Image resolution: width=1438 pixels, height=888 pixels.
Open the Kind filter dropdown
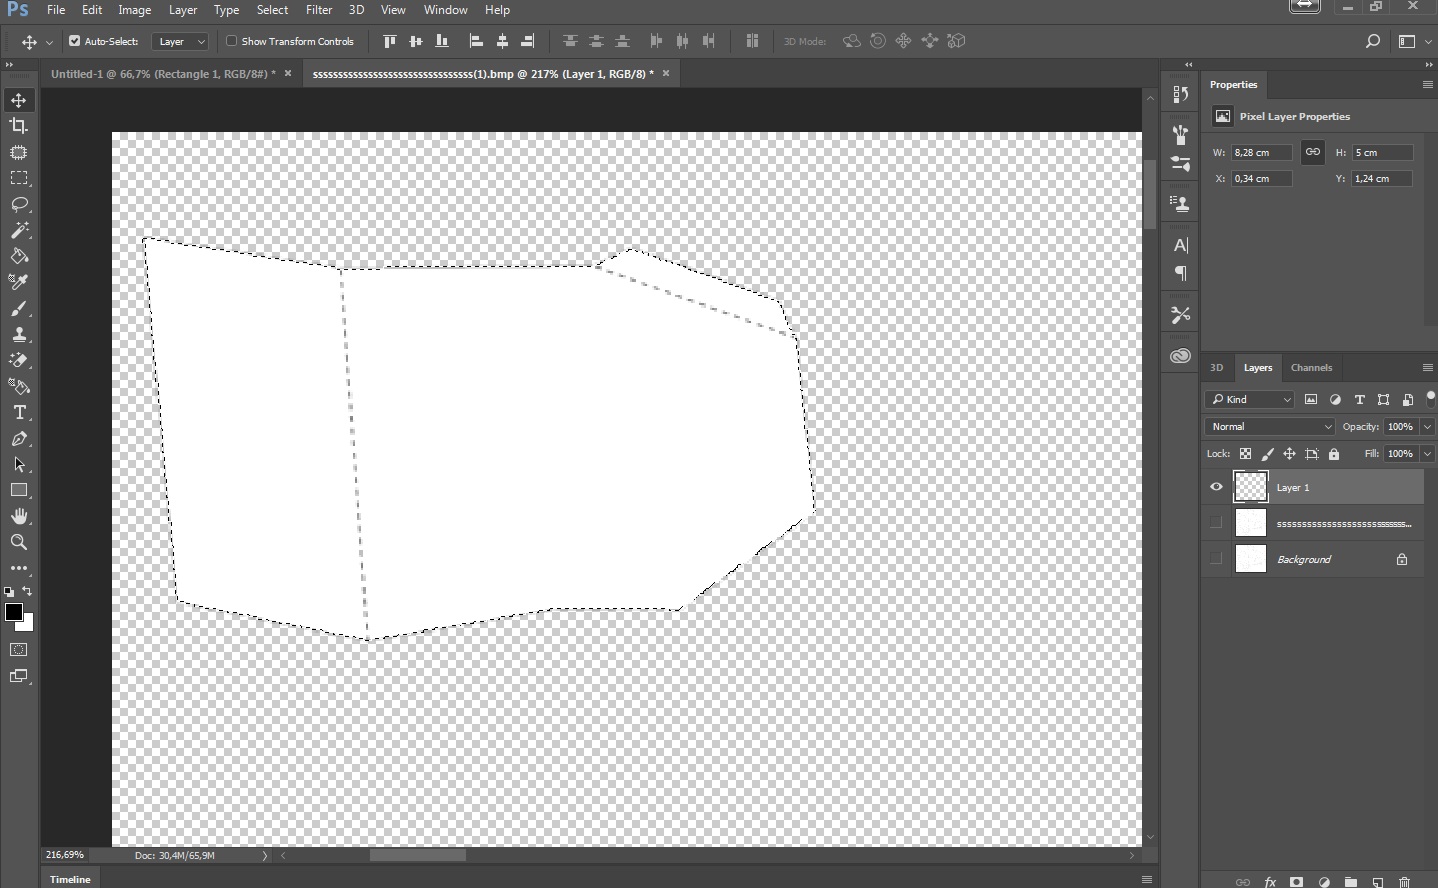point(1251,399)
